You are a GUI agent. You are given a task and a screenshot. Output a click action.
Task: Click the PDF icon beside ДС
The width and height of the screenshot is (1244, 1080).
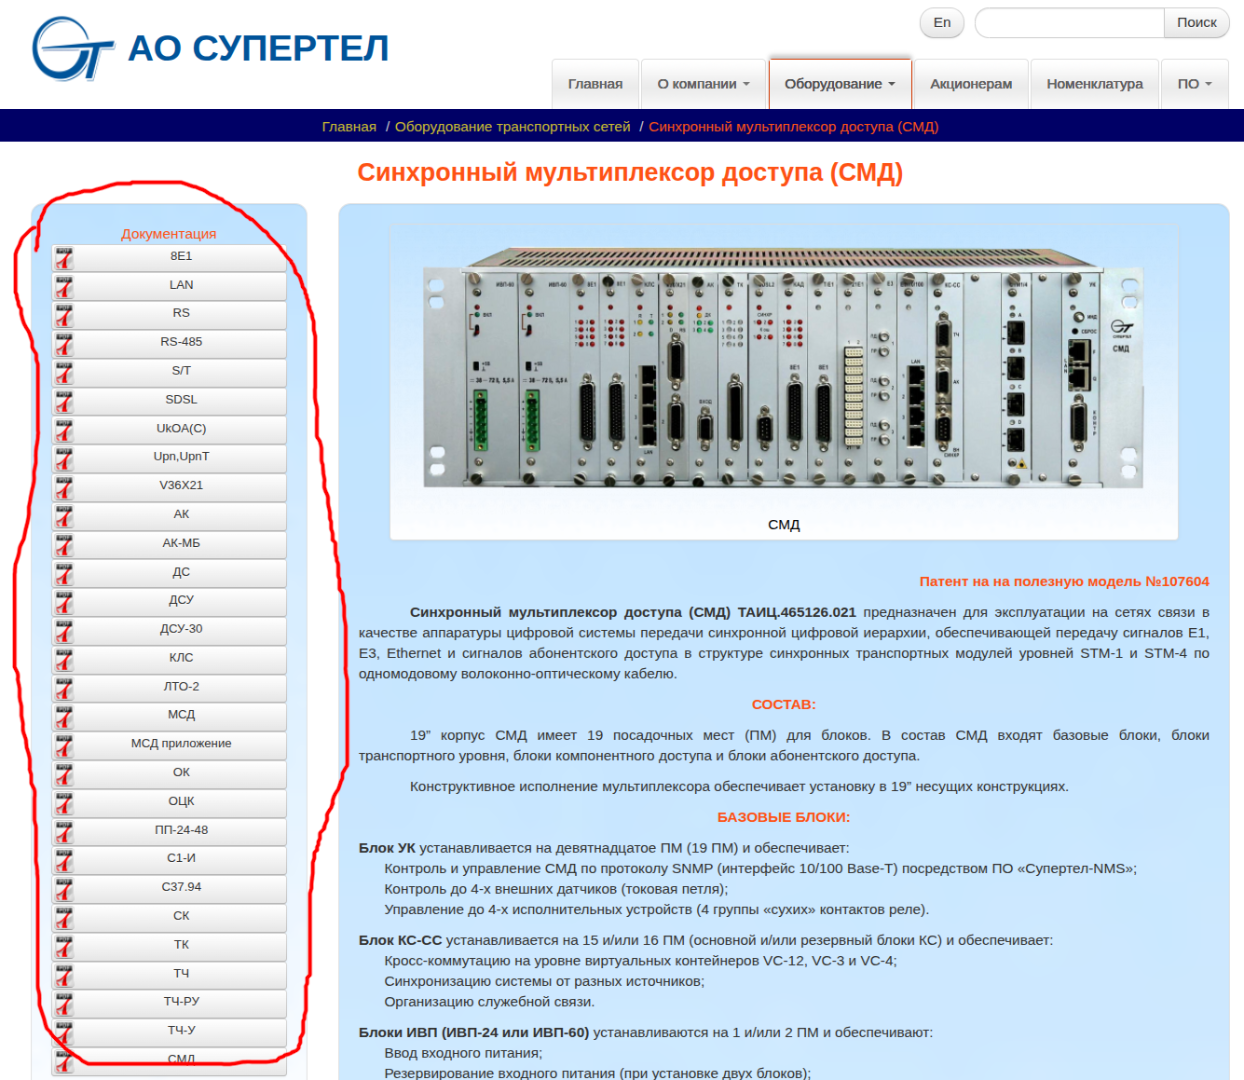point(64,574)
